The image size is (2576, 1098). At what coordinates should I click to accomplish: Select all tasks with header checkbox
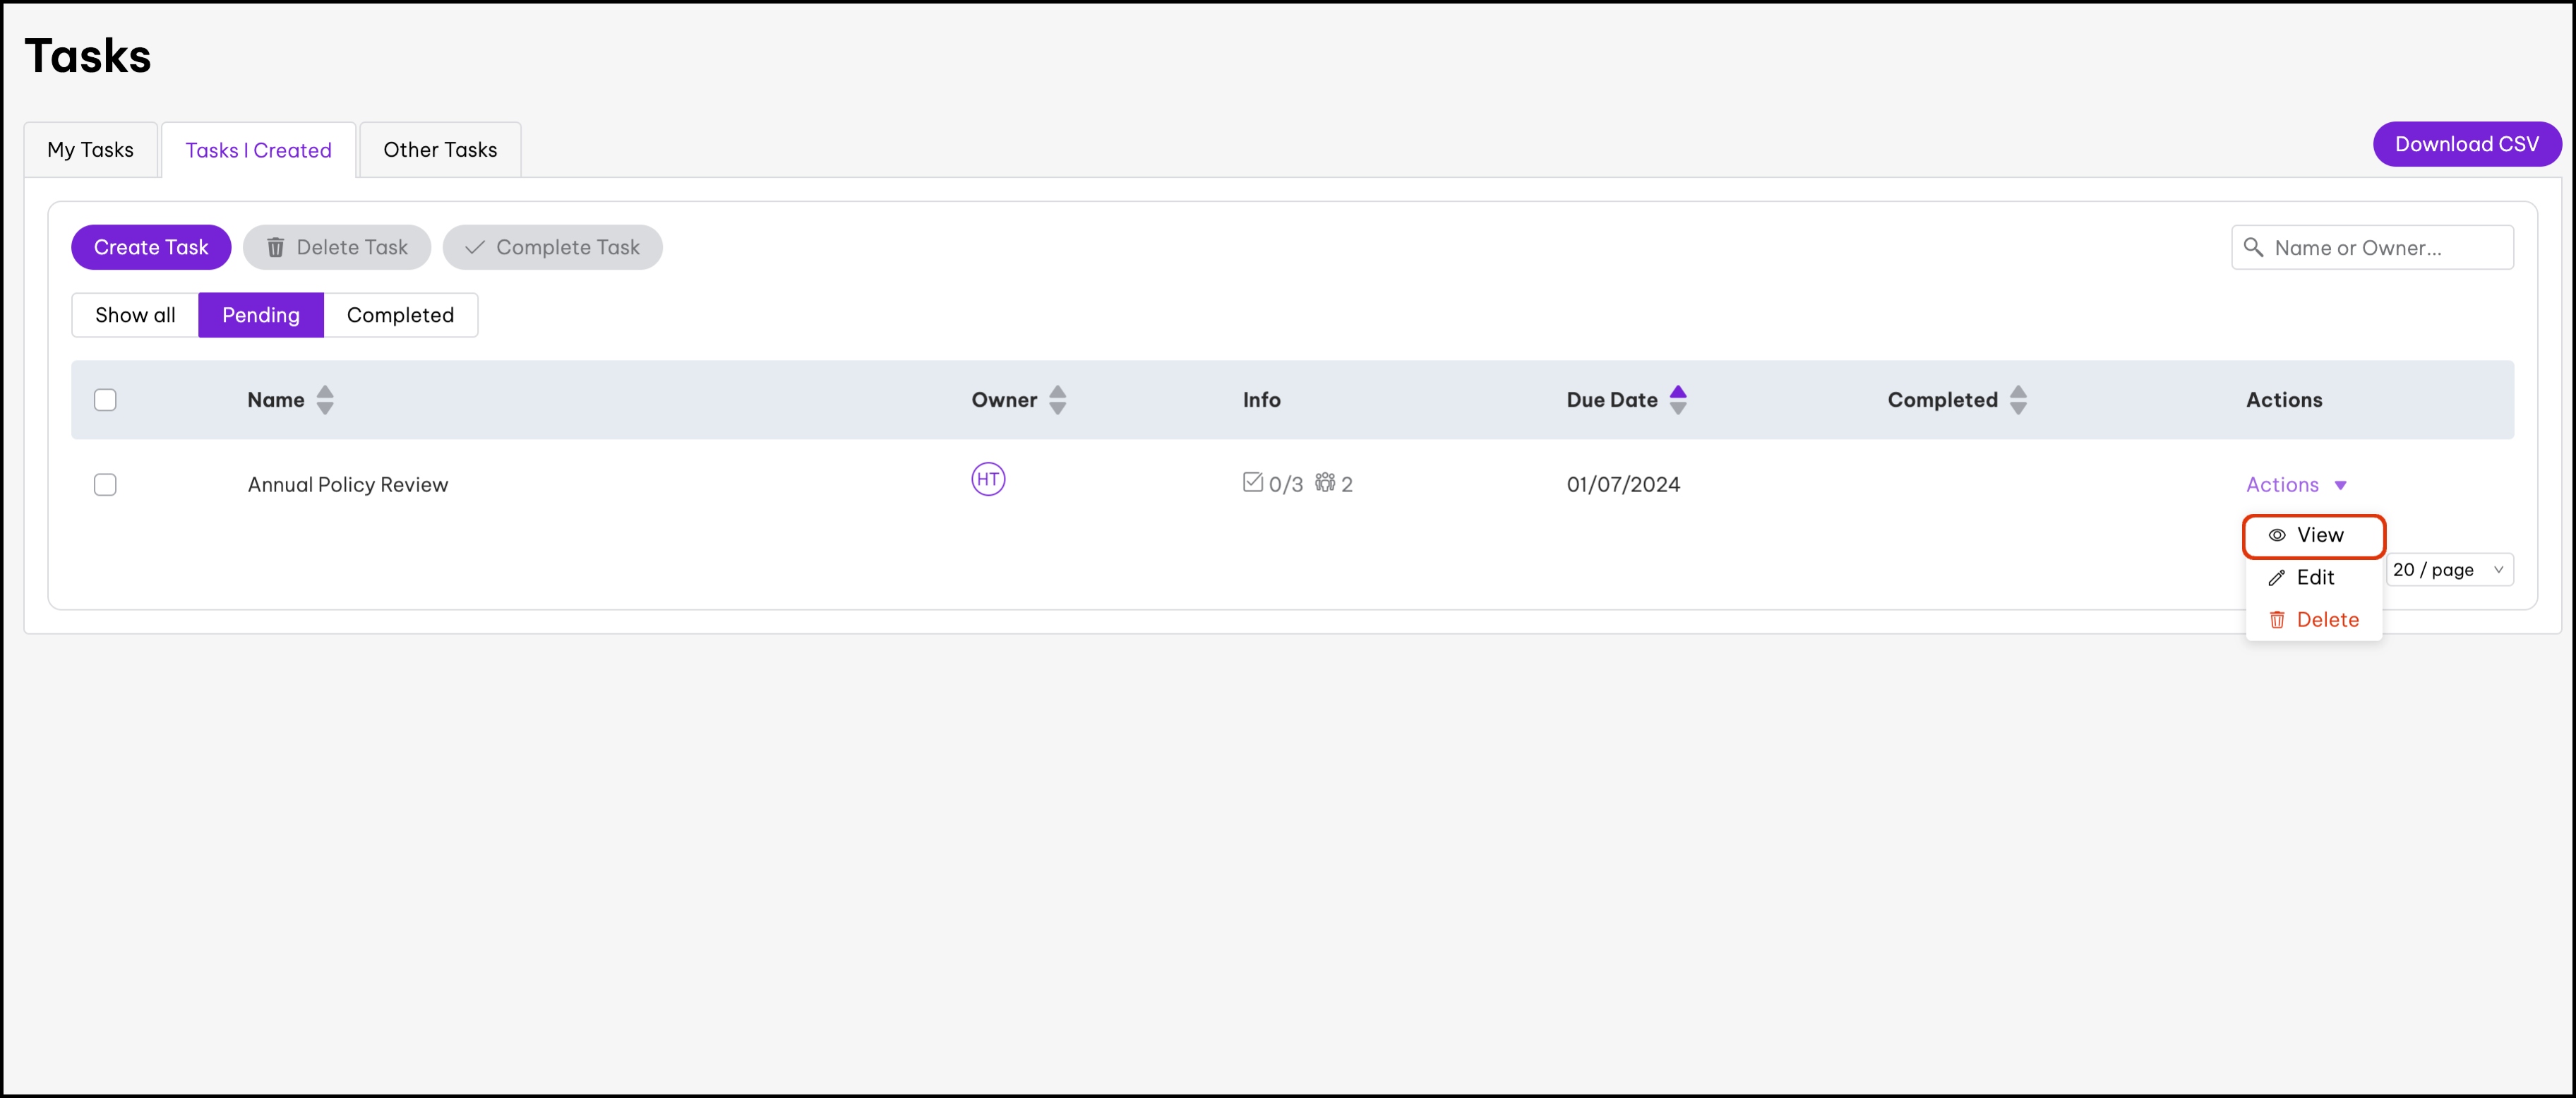[105, 400]
